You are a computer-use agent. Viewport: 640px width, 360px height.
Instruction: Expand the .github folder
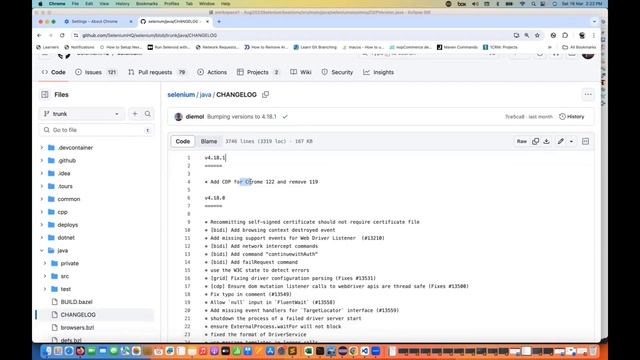[42, 161]
